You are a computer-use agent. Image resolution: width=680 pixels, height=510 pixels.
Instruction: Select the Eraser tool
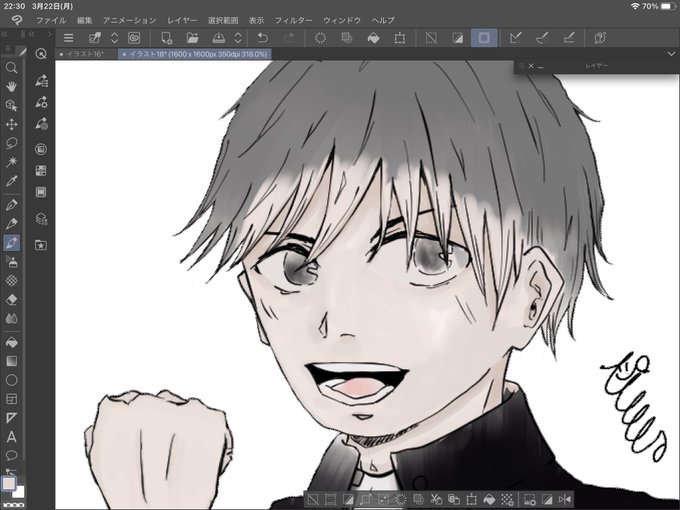[x=12, y=300]
